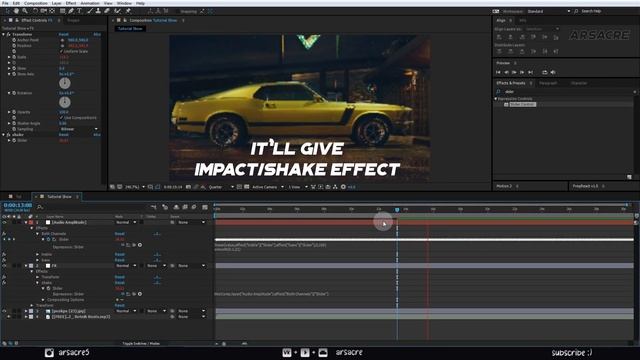Select the Pen tool

click(71, 11)
